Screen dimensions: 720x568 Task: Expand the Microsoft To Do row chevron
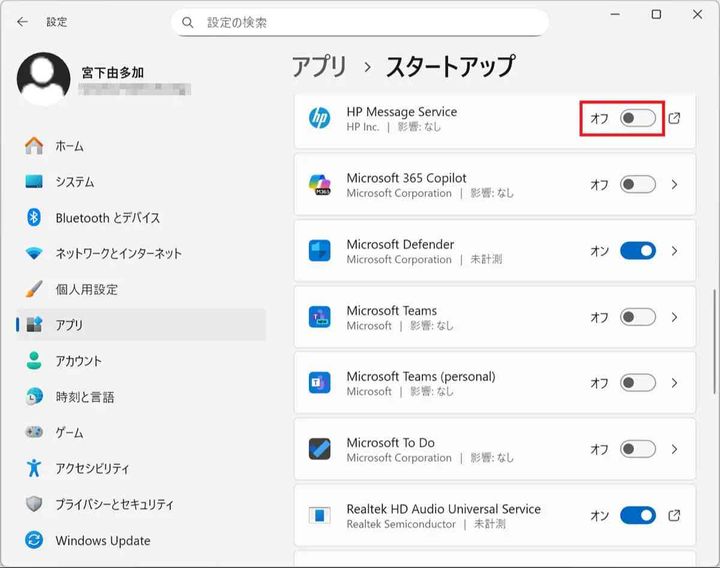click(x=675, y=449)
